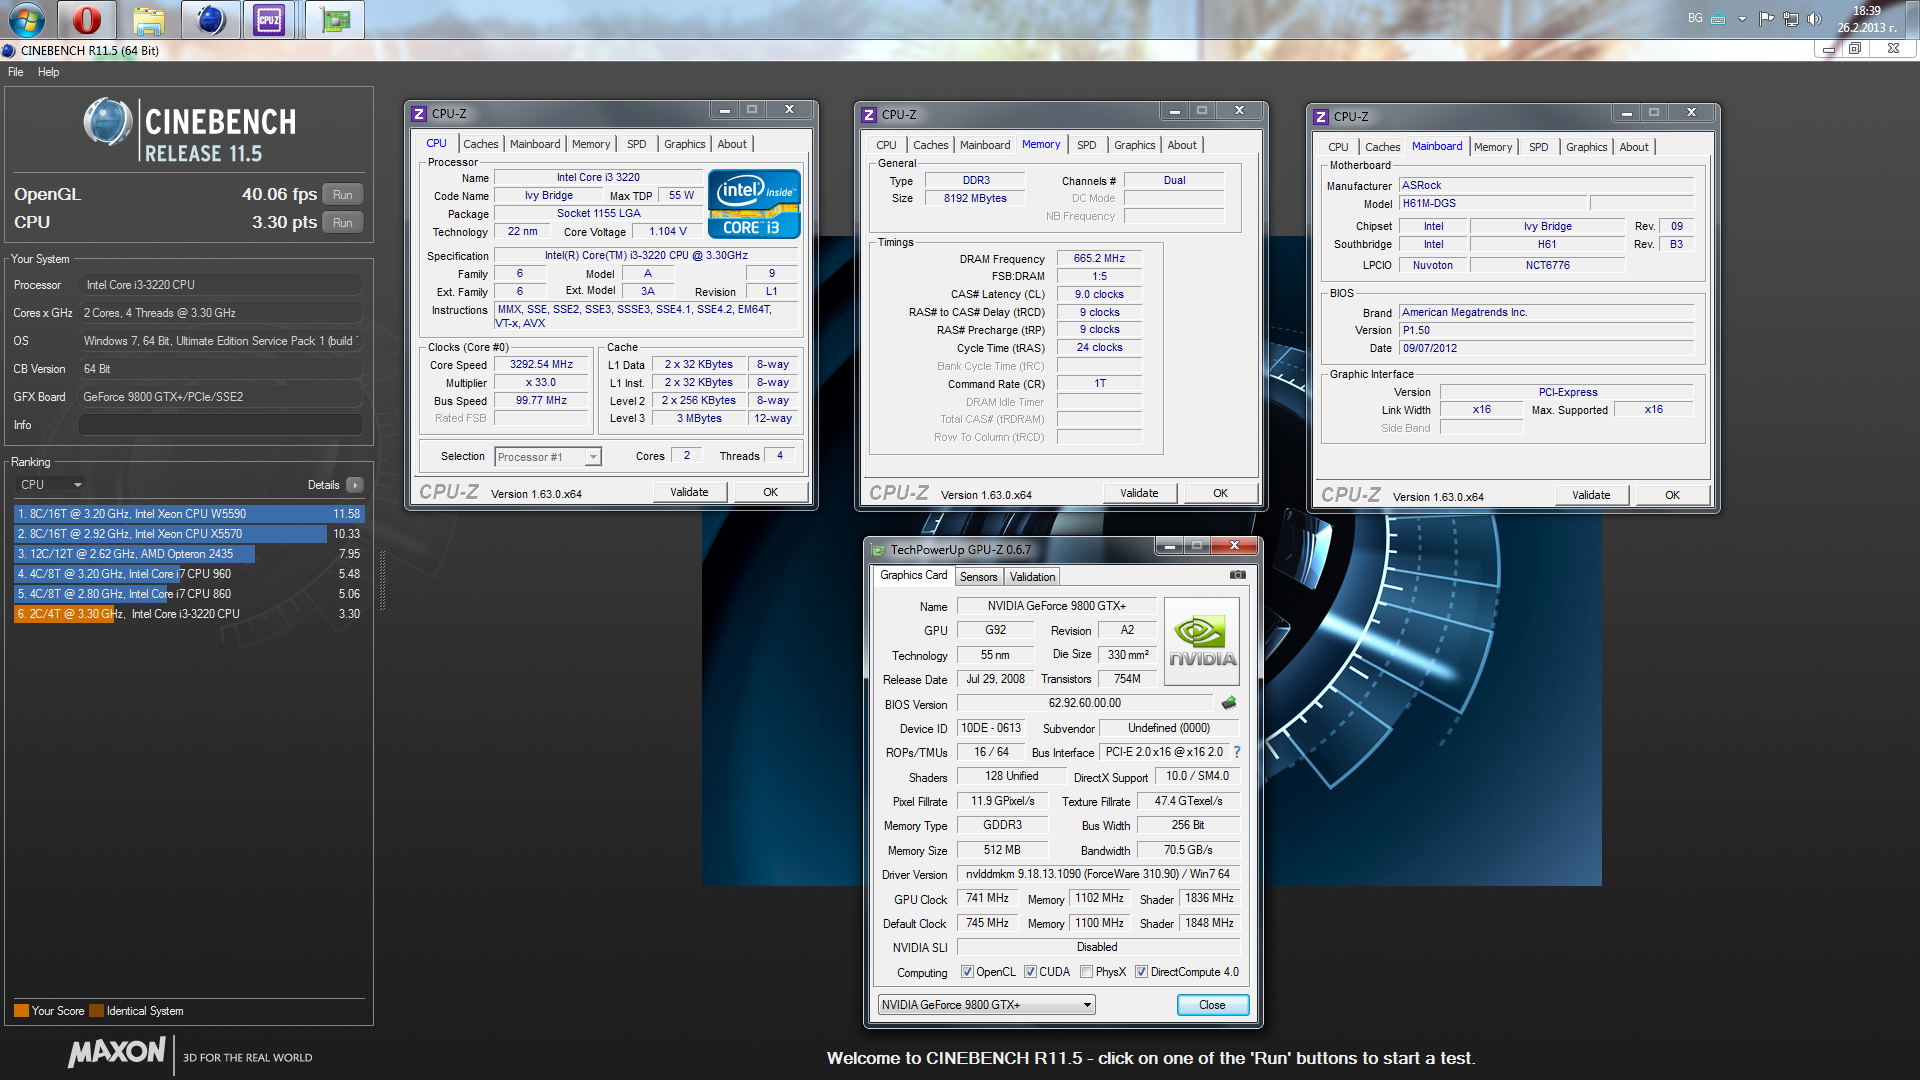Select ranking row Intel Core i3-3220 CPU
1920x1080 pixels.
188,614
